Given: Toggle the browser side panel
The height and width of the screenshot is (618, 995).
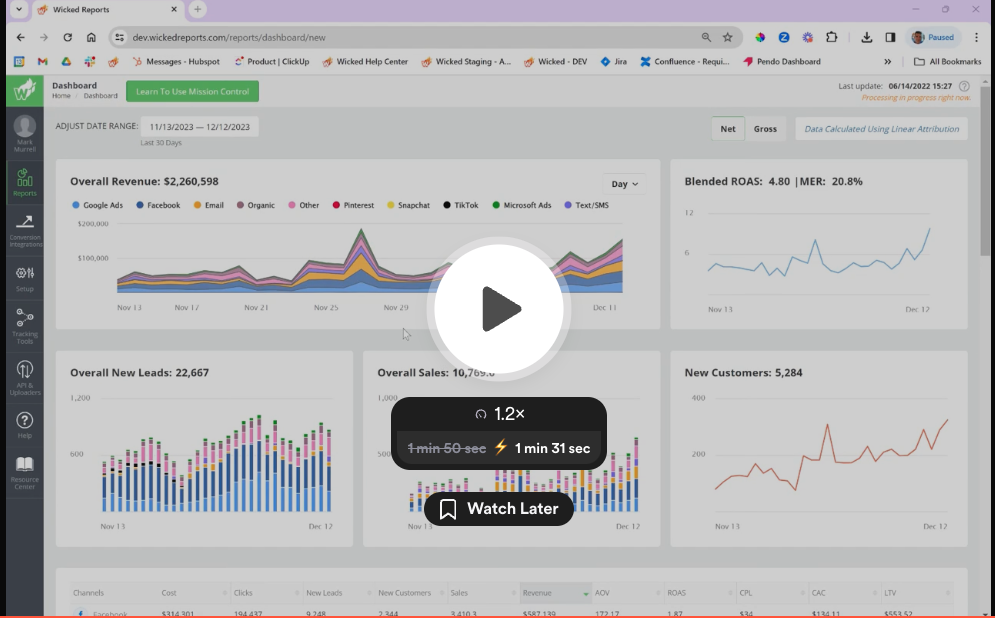Looking at the screenshot, I should pyautogui.click(x=890, y=37).
